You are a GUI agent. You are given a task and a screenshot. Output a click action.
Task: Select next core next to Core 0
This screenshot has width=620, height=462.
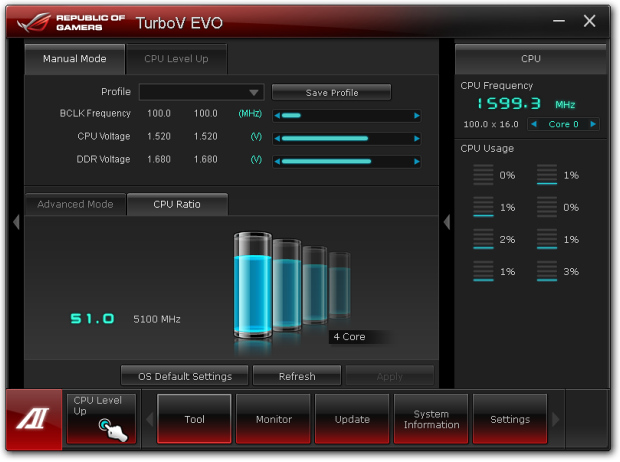click(593, 124)
